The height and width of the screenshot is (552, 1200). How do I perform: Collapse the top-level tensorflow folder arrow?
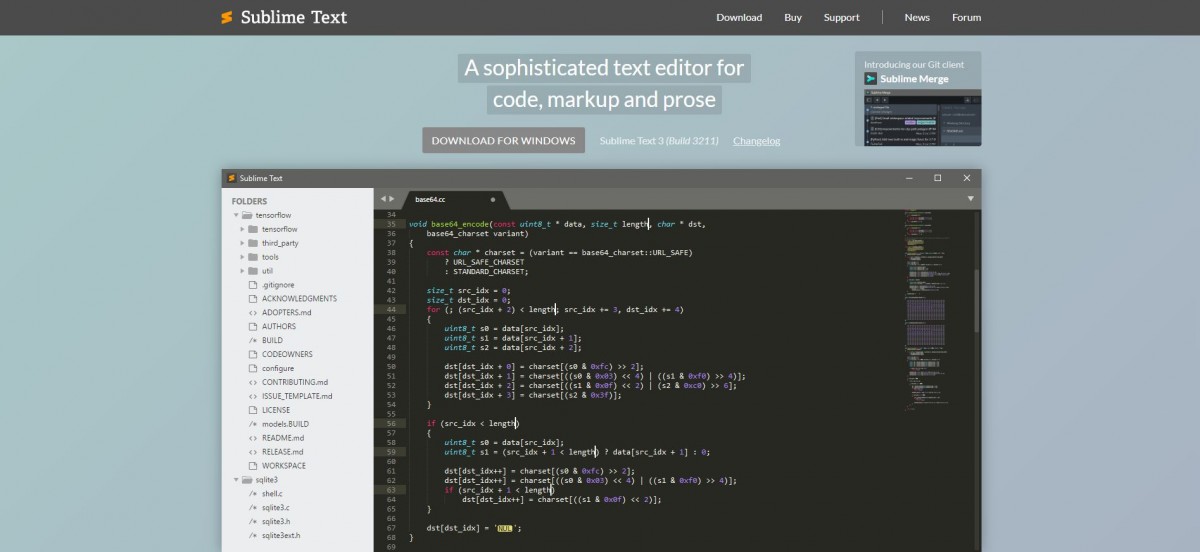pyautogui.click(x=236, y=215)
